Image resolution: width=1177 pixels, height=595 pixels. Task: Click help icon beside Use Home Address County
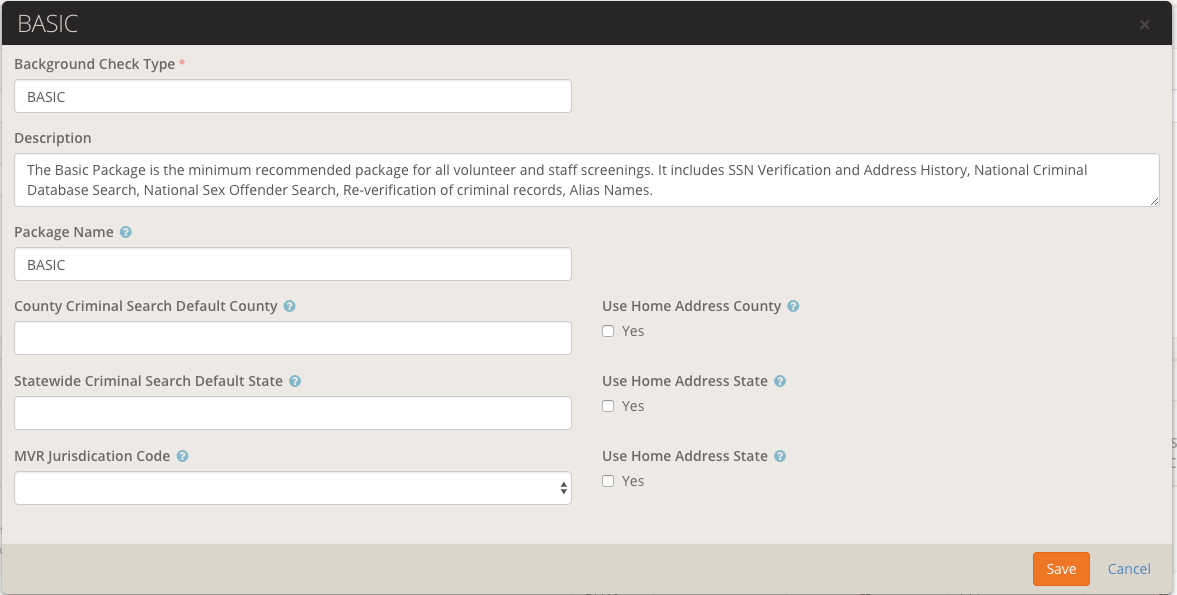coord(793,306)
